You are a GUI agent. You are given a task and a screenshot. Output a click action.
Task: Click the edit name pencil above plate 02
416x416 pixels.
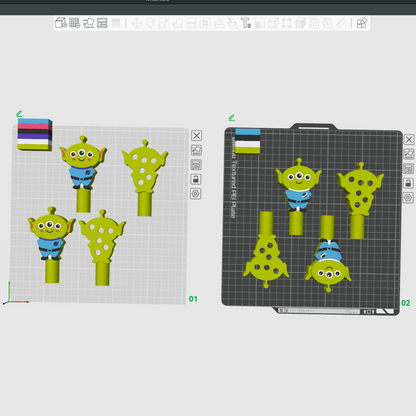coord(232,118)
